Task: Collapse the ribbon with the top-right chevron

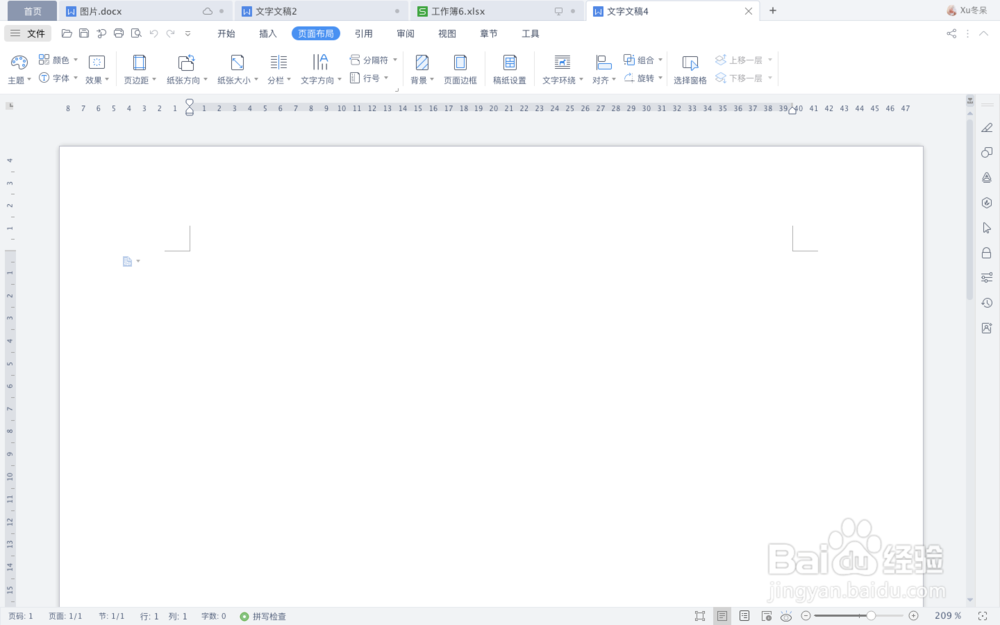Action: [x=983, y=33]
